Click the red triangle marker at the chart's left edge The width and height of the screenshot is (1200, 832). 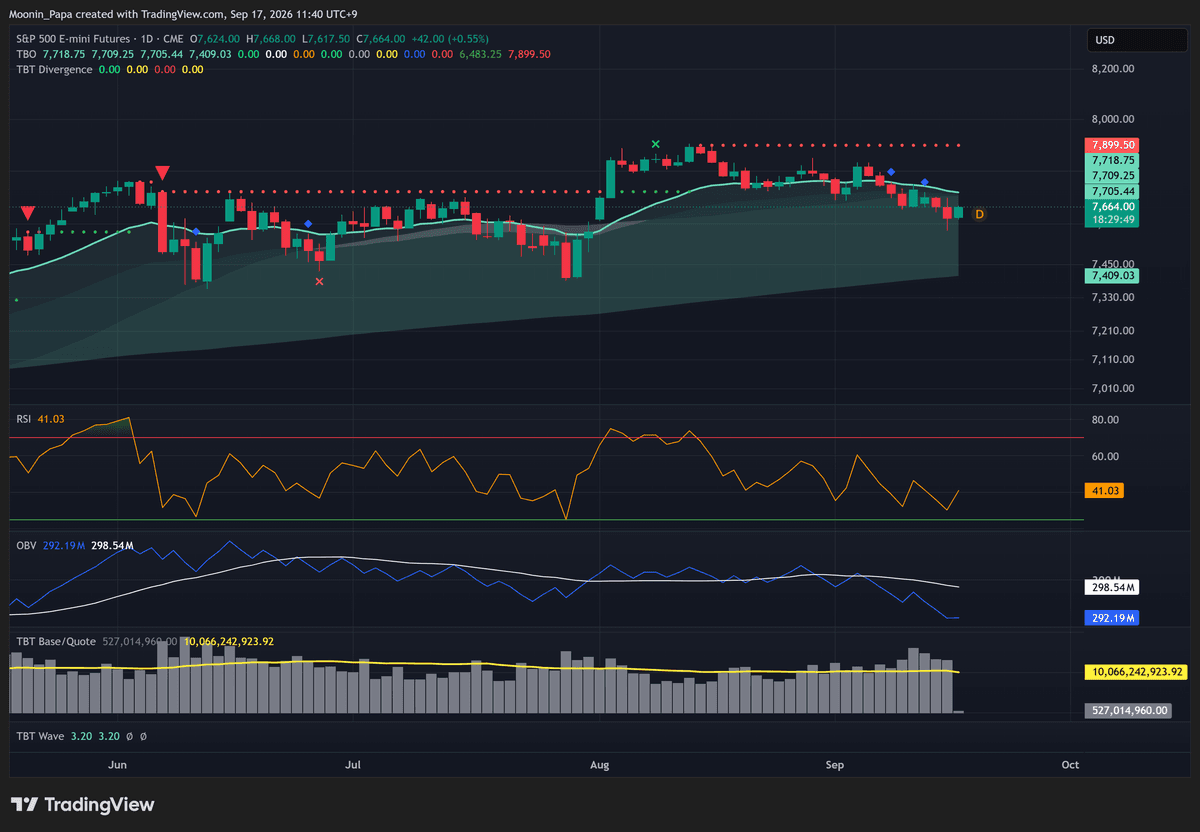click(28, 213)
